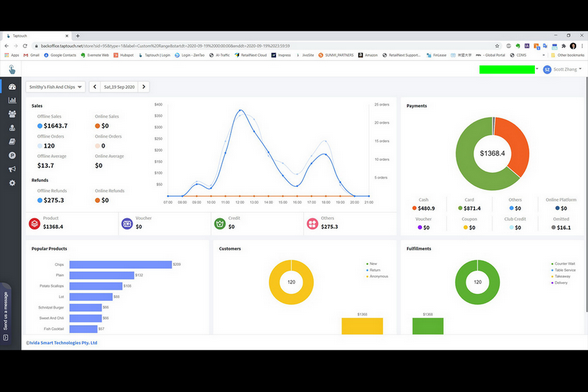Image resolution: width=588 pixels, height=392 pixels.
Task: Open the megaphone marketing sidebar icon
Action: pos(12,169)
